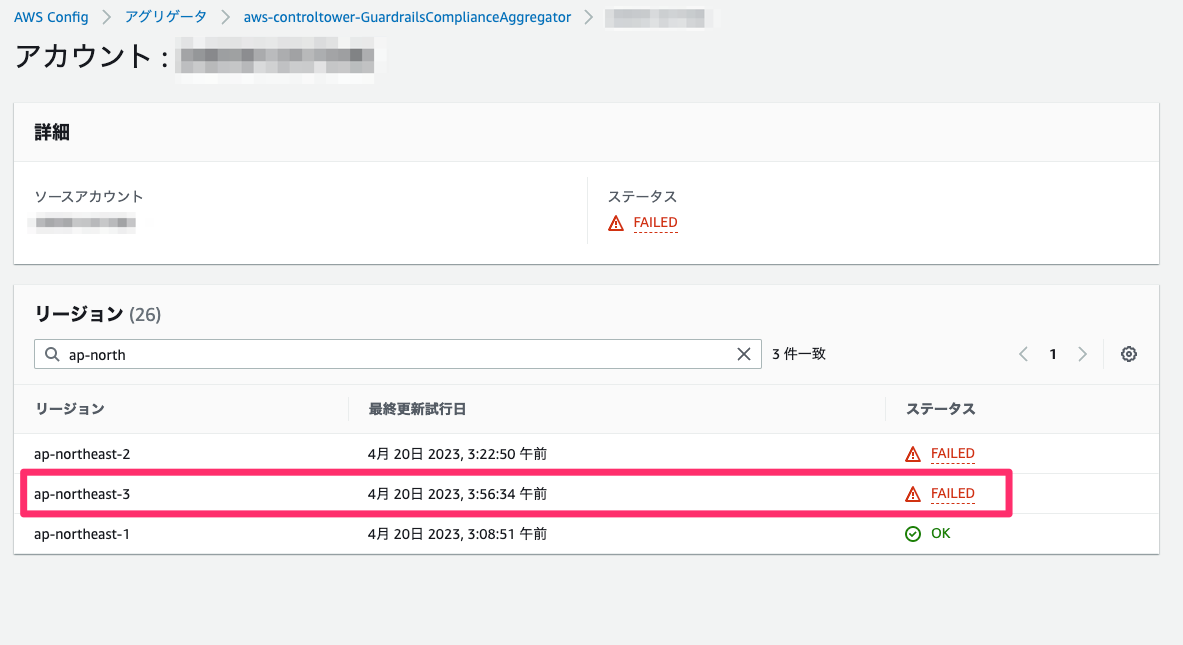This screenshot has width=1183, height=645.
Task: Click the 3:08:51 午前 timestamp cell
Action: (x=457, y=534)
